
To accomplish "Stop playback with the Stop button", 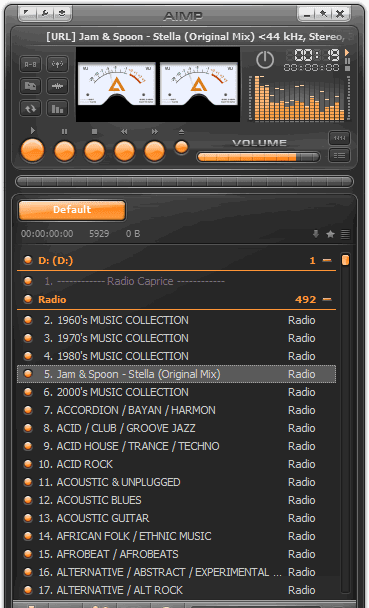I will pos(95,151).
